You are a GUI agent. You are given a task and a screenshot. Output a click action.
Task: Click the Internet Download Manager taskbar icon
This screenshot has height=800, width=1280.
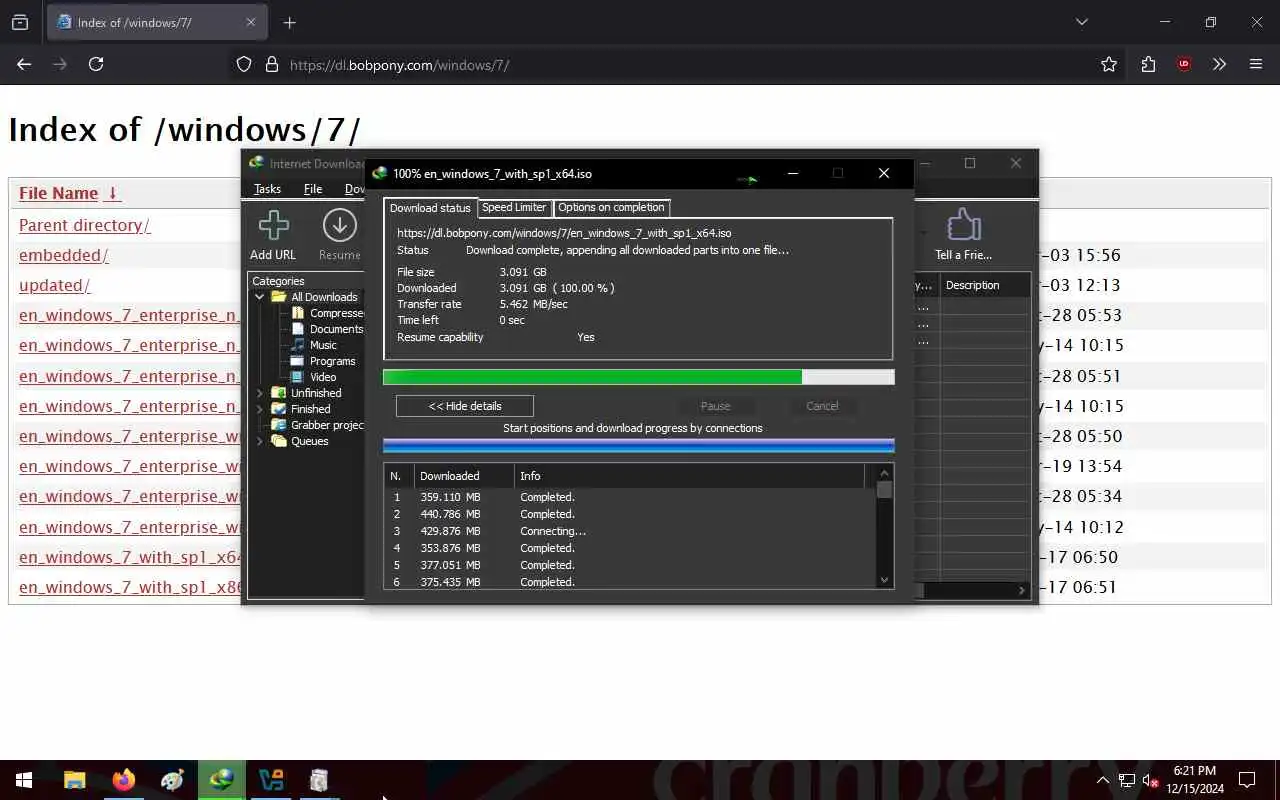pyautogui.click(x=221, y=780)
